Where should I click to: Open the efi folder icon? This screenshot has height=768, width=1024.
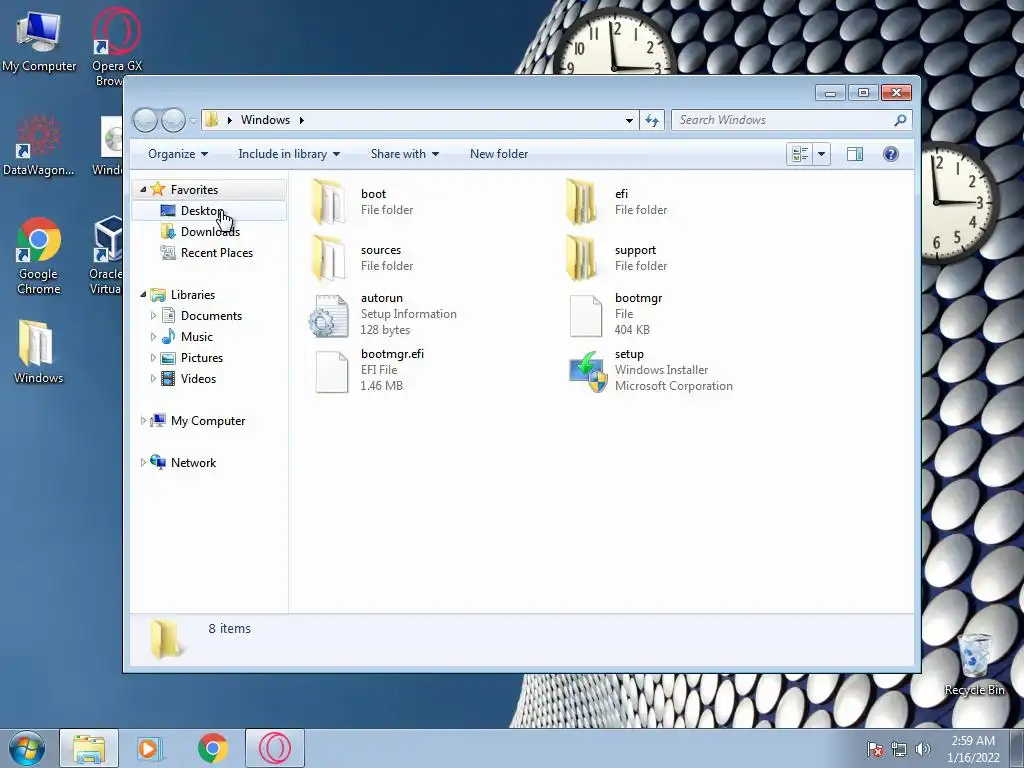tap(581, 202)
